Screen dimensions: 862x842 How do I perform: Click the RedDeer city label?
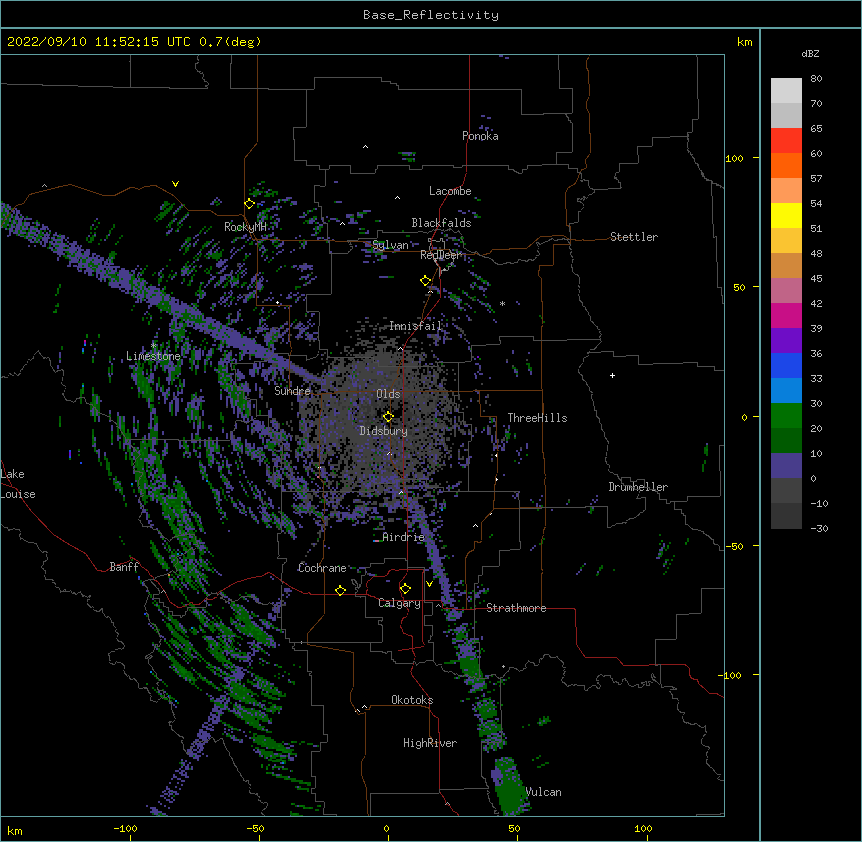pyautogui.click(x=440, y=255)
